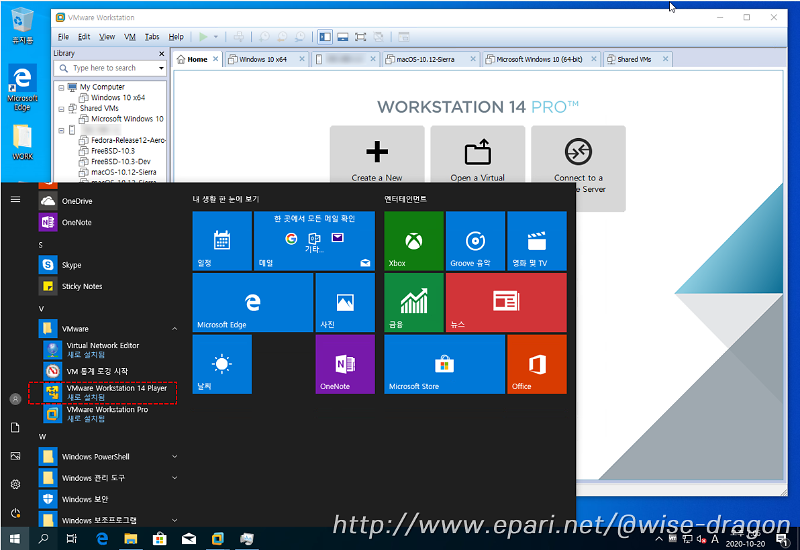Expand the Windows PowerShell folder

[108, 457]
